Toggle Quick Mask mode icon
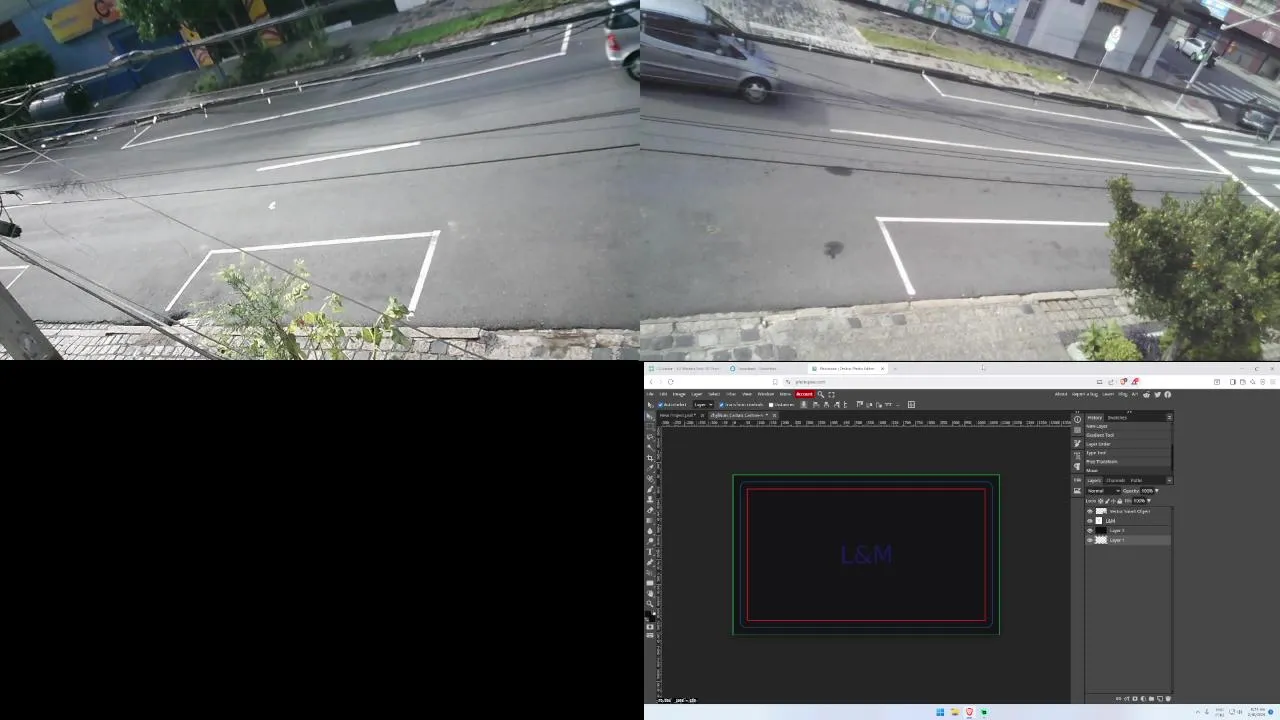 pos(650,627)
